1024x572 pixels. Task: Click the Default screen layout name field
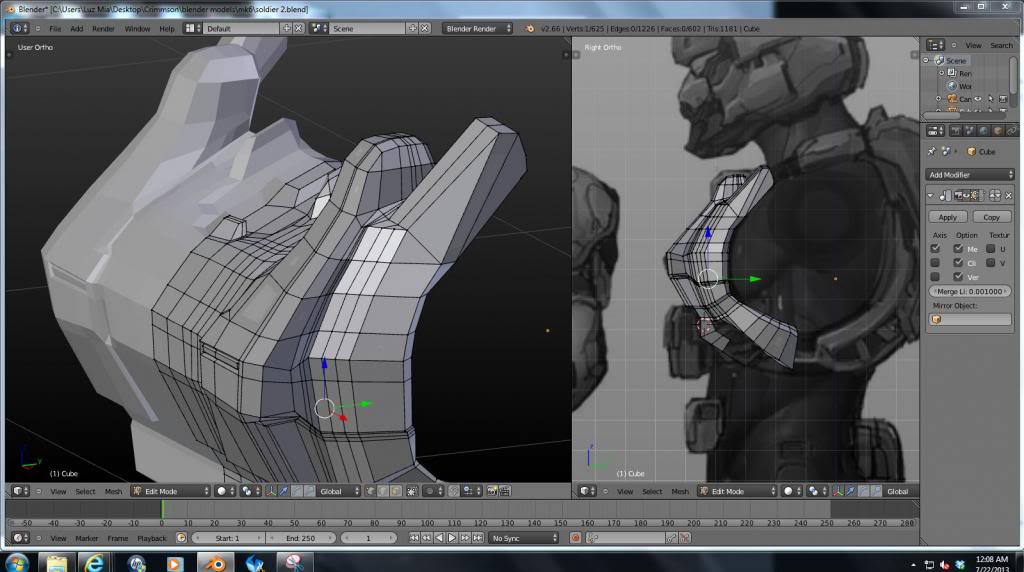pyautogui.click(x=240, y=29)
